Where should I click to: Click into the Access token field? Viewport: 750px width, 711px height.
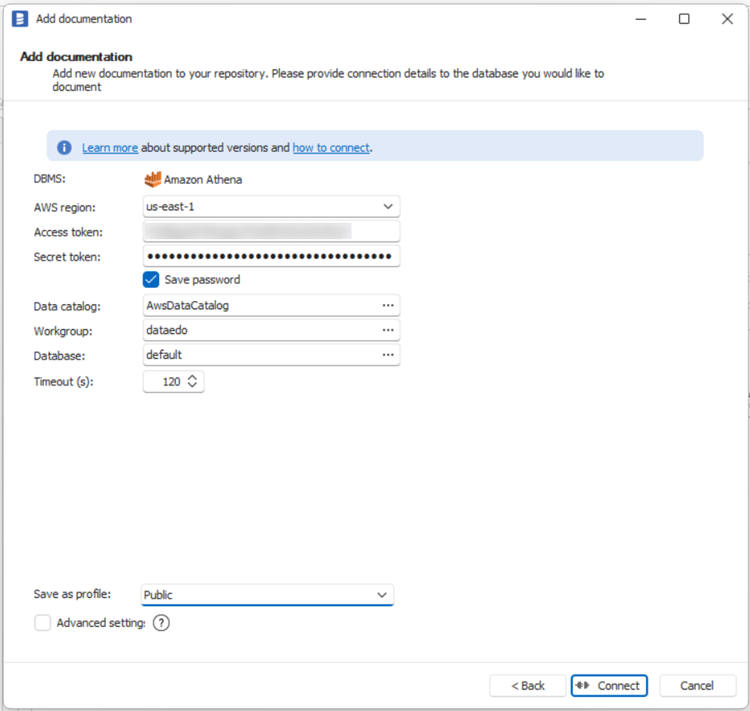[x=270, y=232]
